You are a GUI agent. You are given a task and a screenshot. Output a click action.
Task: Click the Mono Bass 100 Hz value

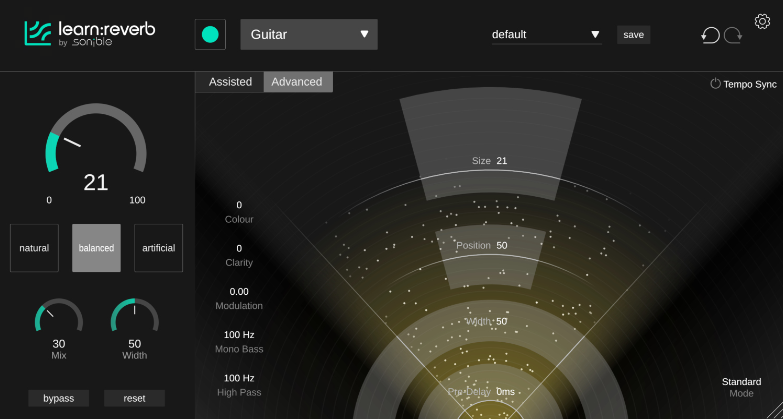(x=239, y=335)
